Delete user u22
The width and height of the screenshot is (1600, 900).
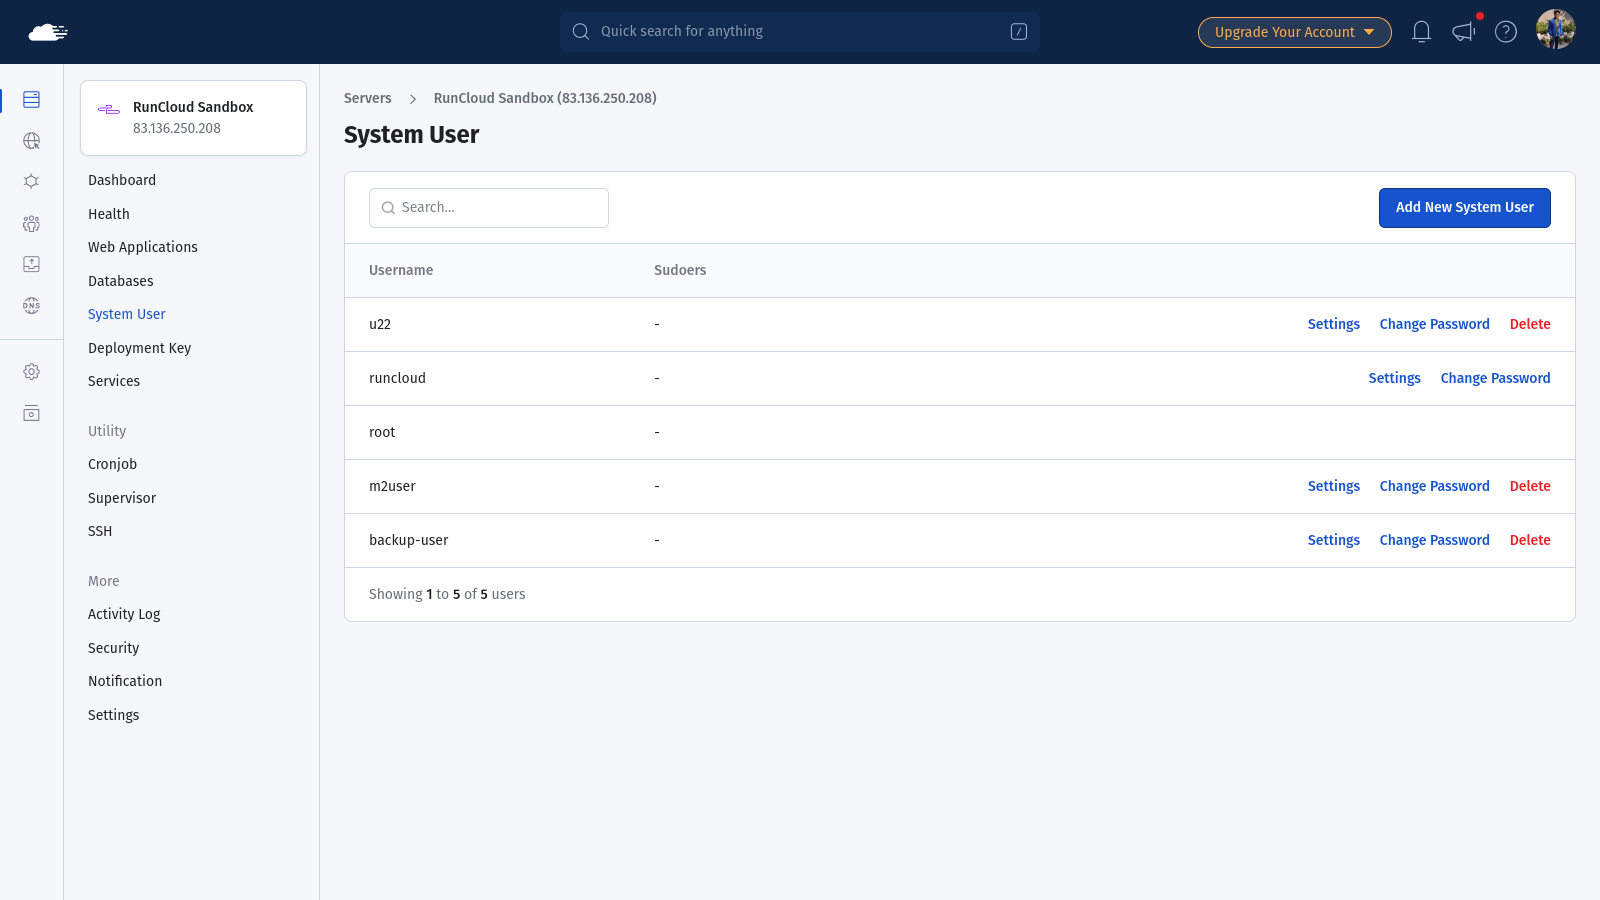[x=1530, y=324]
